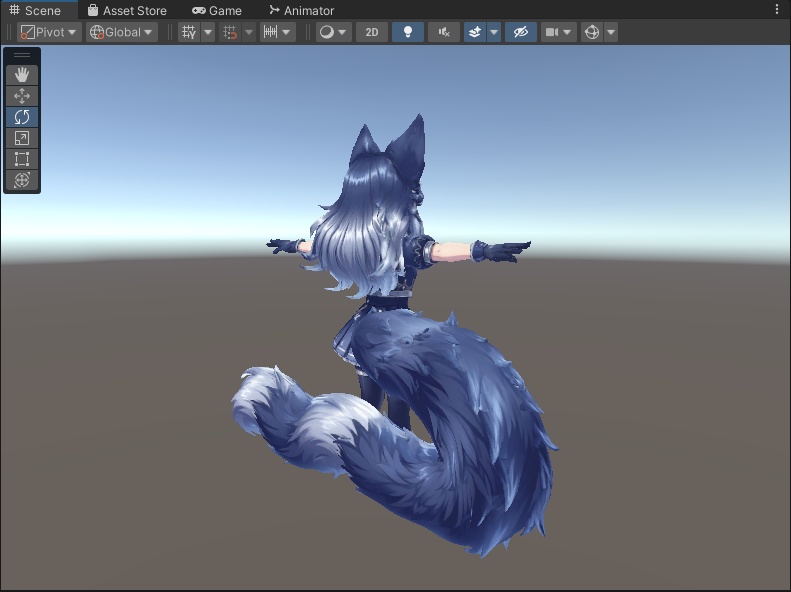
Task: Toggle the gizmos sphere icon
Action: (x=592, y=32)
